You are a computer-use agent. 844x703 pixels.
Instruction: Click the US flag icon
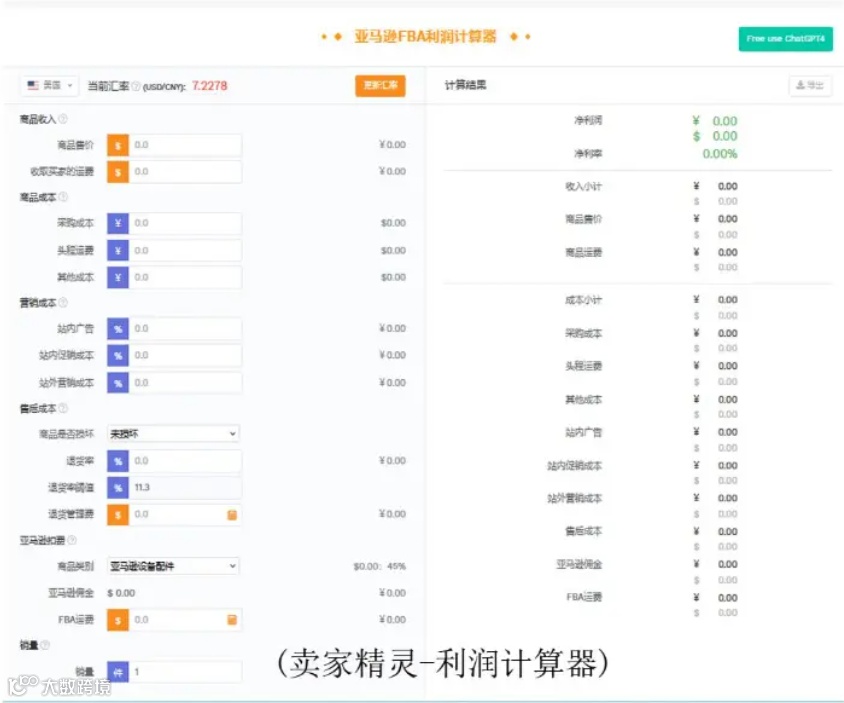33,85
